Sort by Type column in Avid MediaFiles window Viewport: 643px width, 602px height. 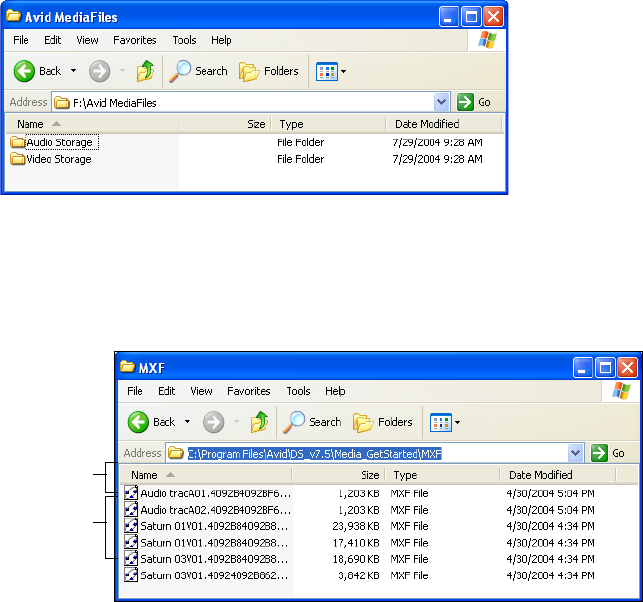[x=328, y=124]
